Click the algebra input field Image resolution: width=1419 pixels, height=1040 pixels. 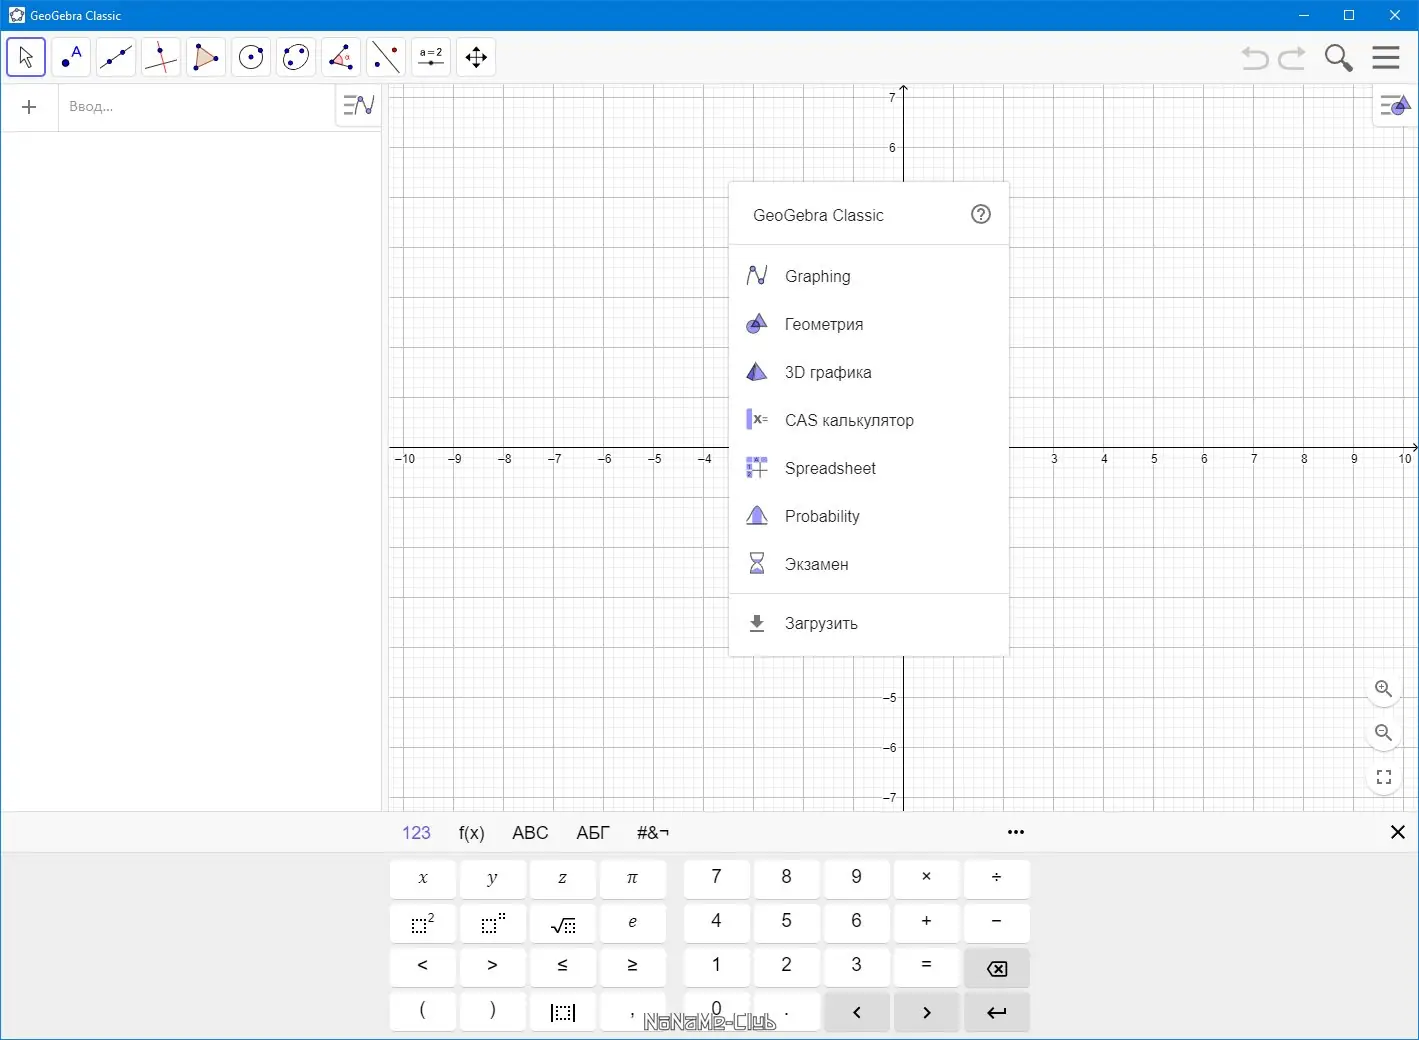coord(195,107)
